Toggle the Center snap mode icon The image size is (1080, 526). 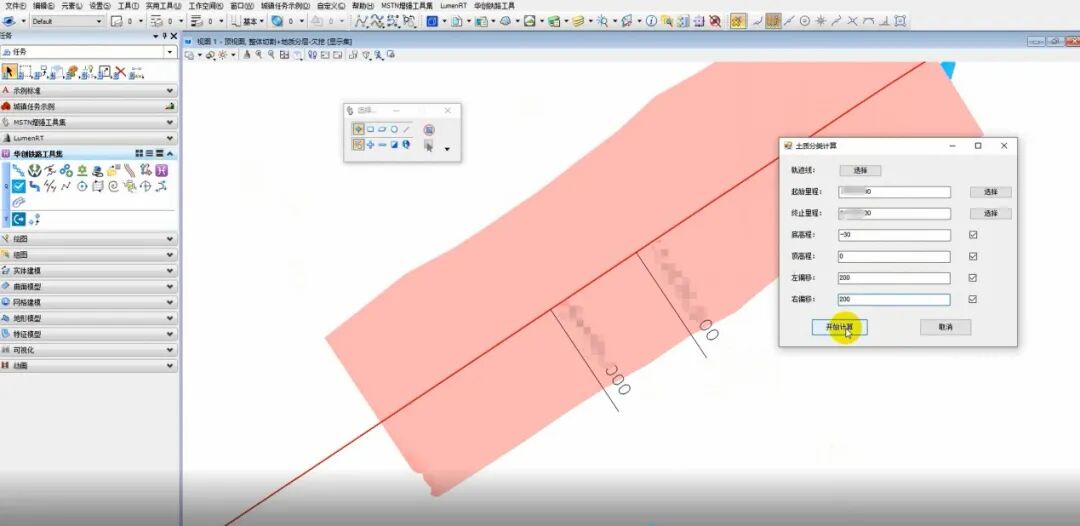[804, 21]
